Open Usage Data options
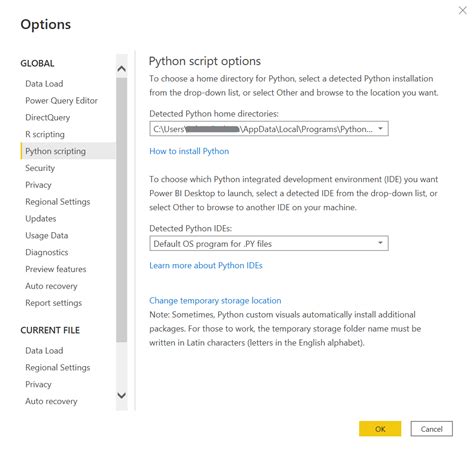This screenshot has width=474, height=457. (47, 236)
